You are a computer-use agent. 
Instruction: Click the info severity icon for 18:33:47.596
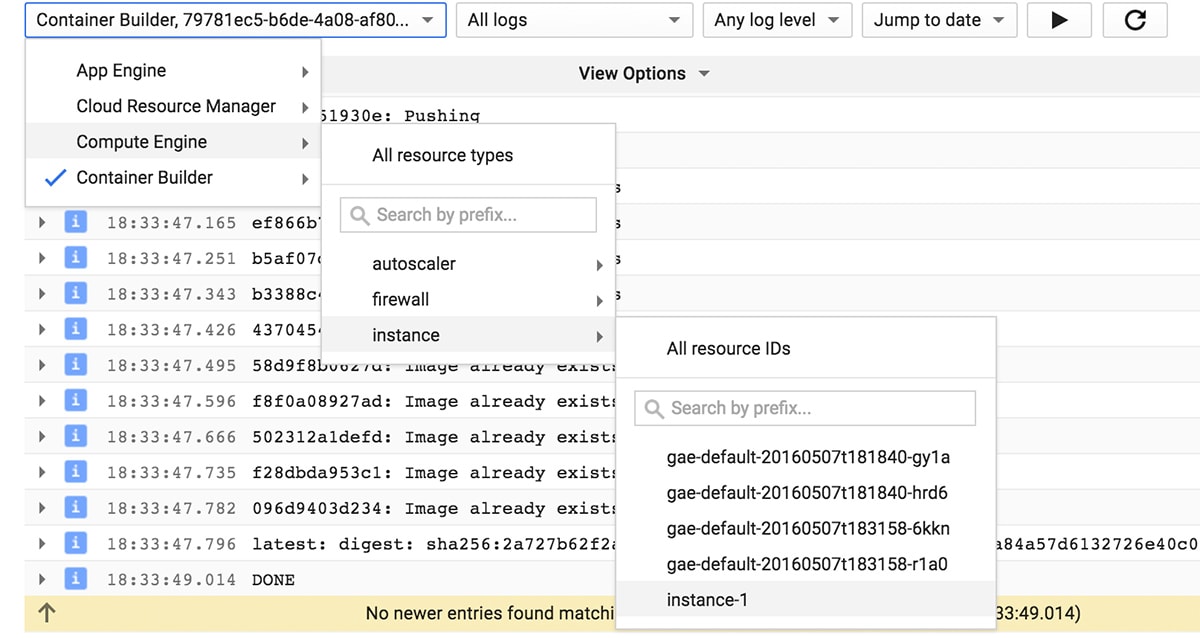pos(74,400)
